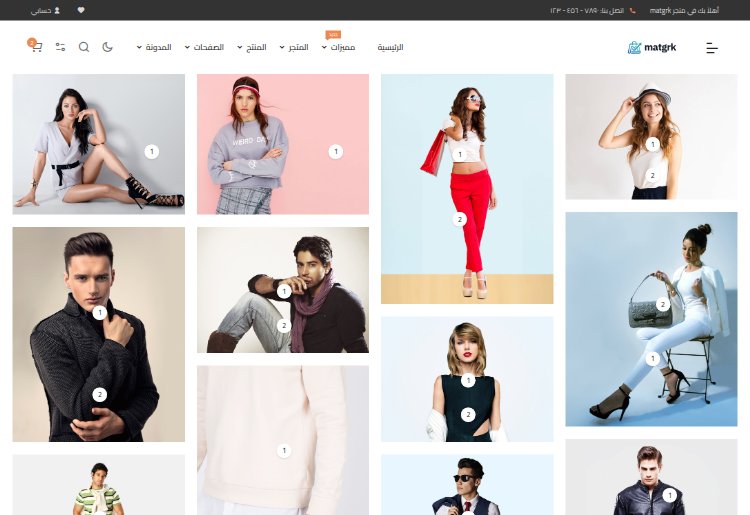750x515 pixels.
Task: Click the cart count badge
Action: click(x=32, y=42)
